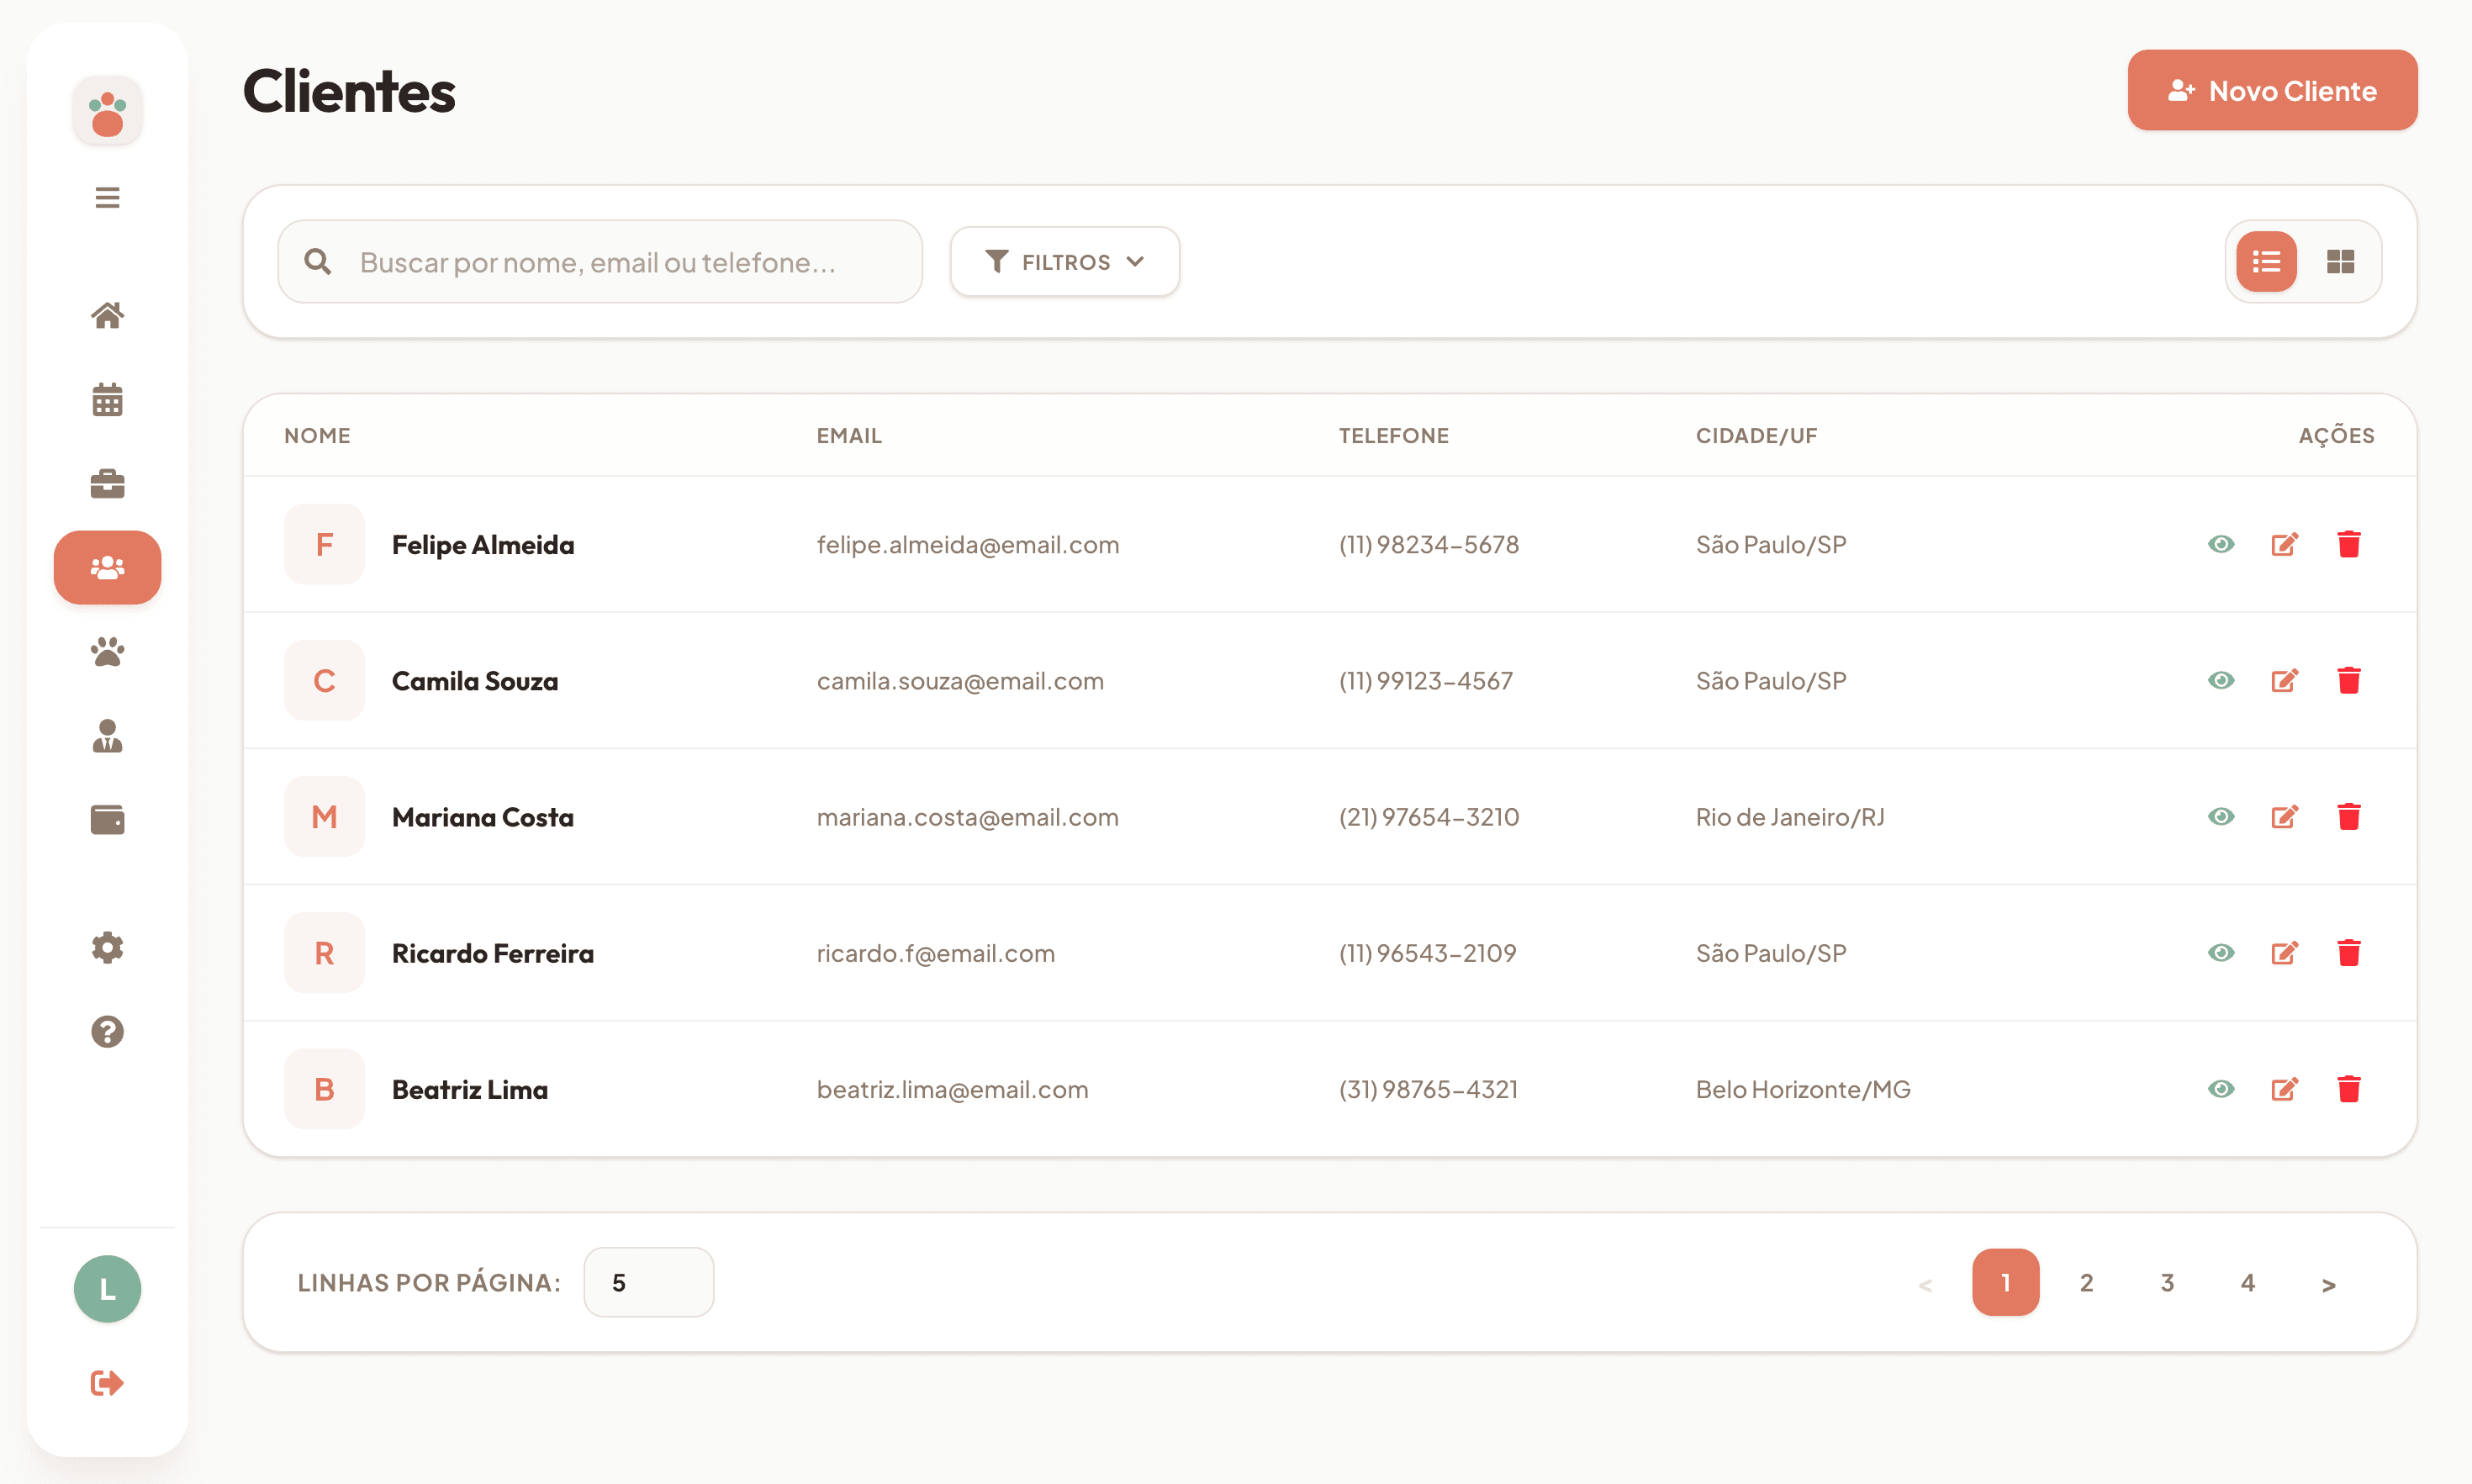This screenshot has height=1484, width=2472.
Task: Open the settings gear icon
Action: coord(107,947)
